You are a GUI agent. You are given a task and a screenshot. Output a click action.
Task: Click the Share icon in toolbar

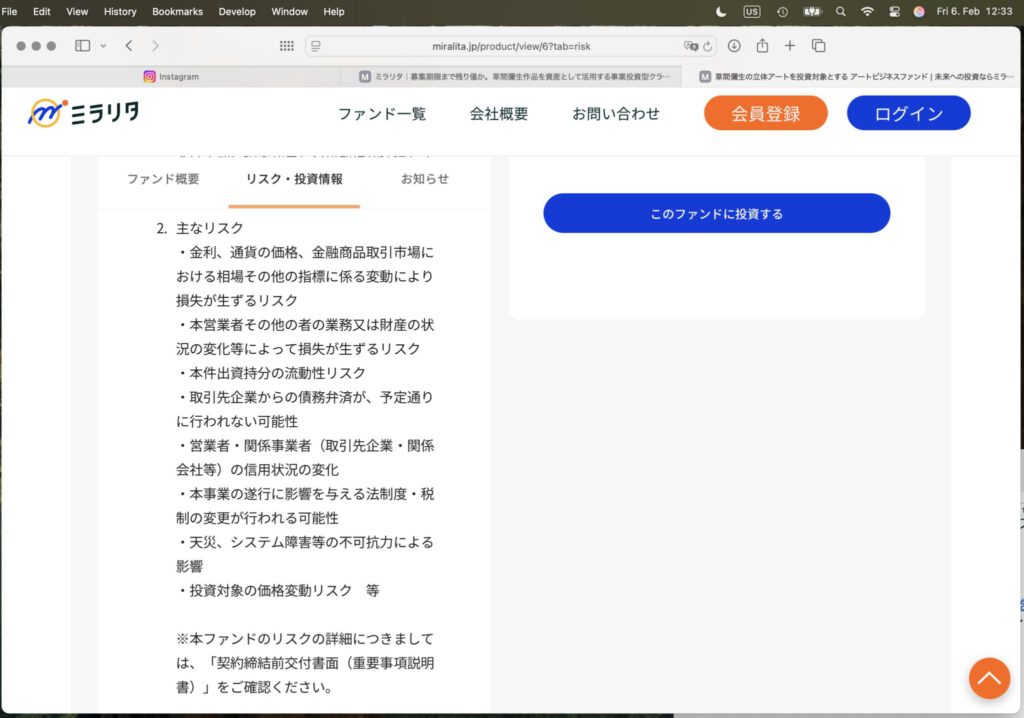[762, 46]
